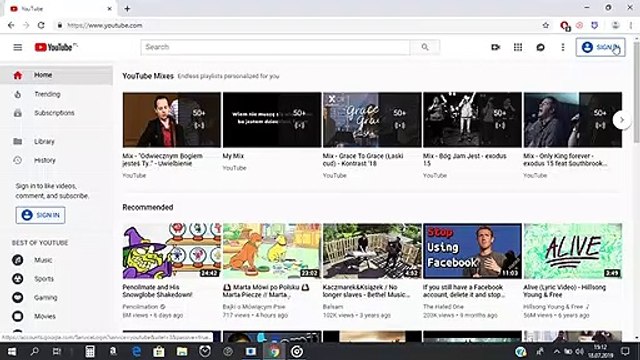
Task: Click the 'Alive (Lyric Video)' video title
Action: click(564, 291)
